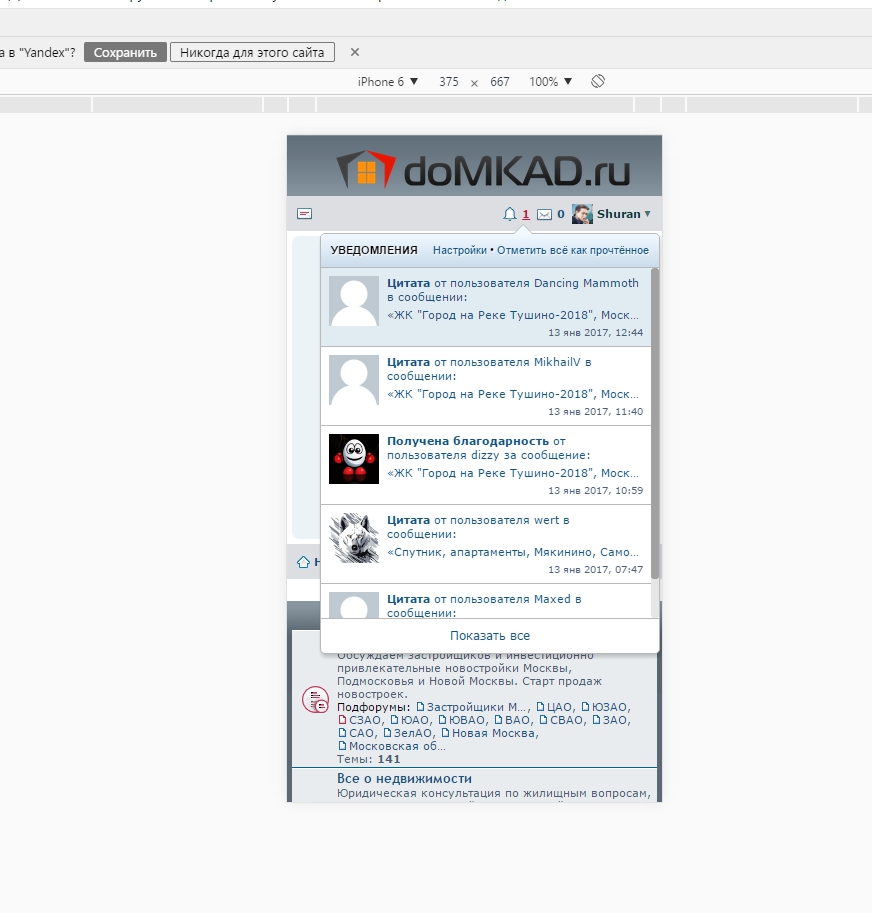Image resolution: width=872 pixels, height=913 pixels.
Task: Open the iPhone 6 device dropdown
Action: point(388,82)
